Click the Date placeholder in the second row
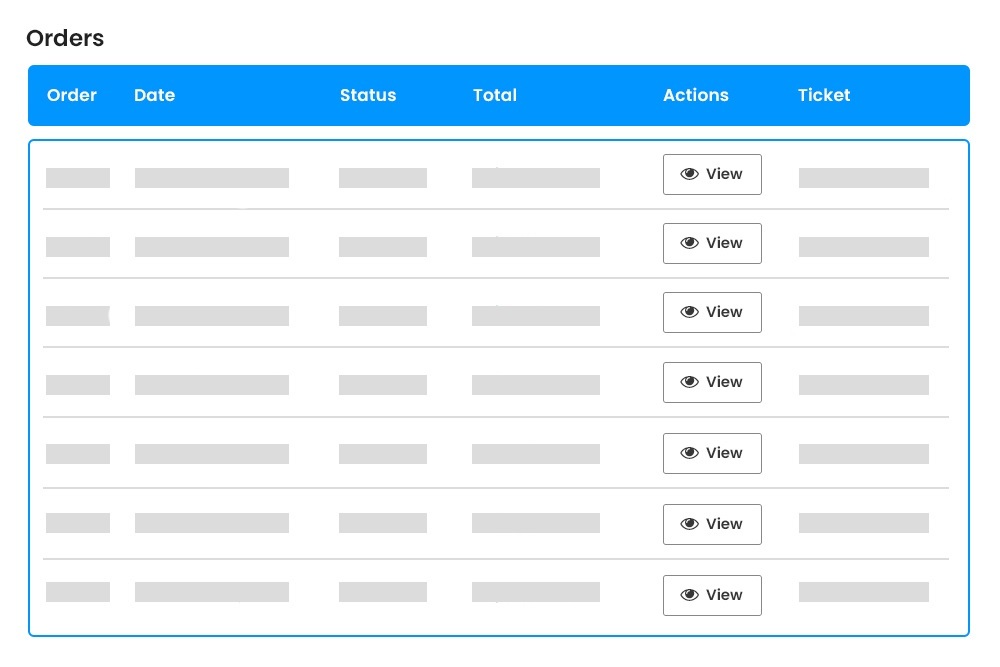The image size is (1000, 667). pyautogui.click(x=210, y=246)
